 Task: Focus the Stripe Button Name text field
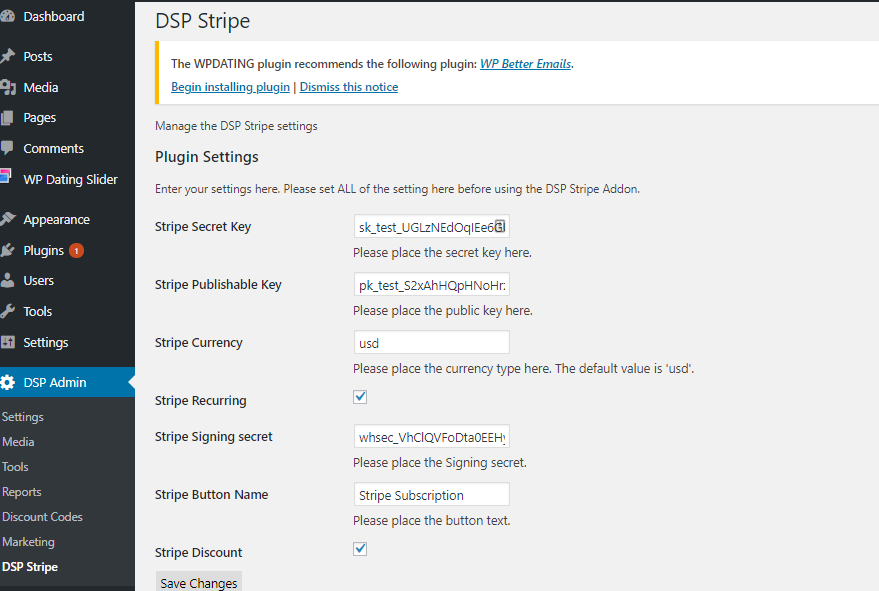pyautogui.click(x=432, y=495)
